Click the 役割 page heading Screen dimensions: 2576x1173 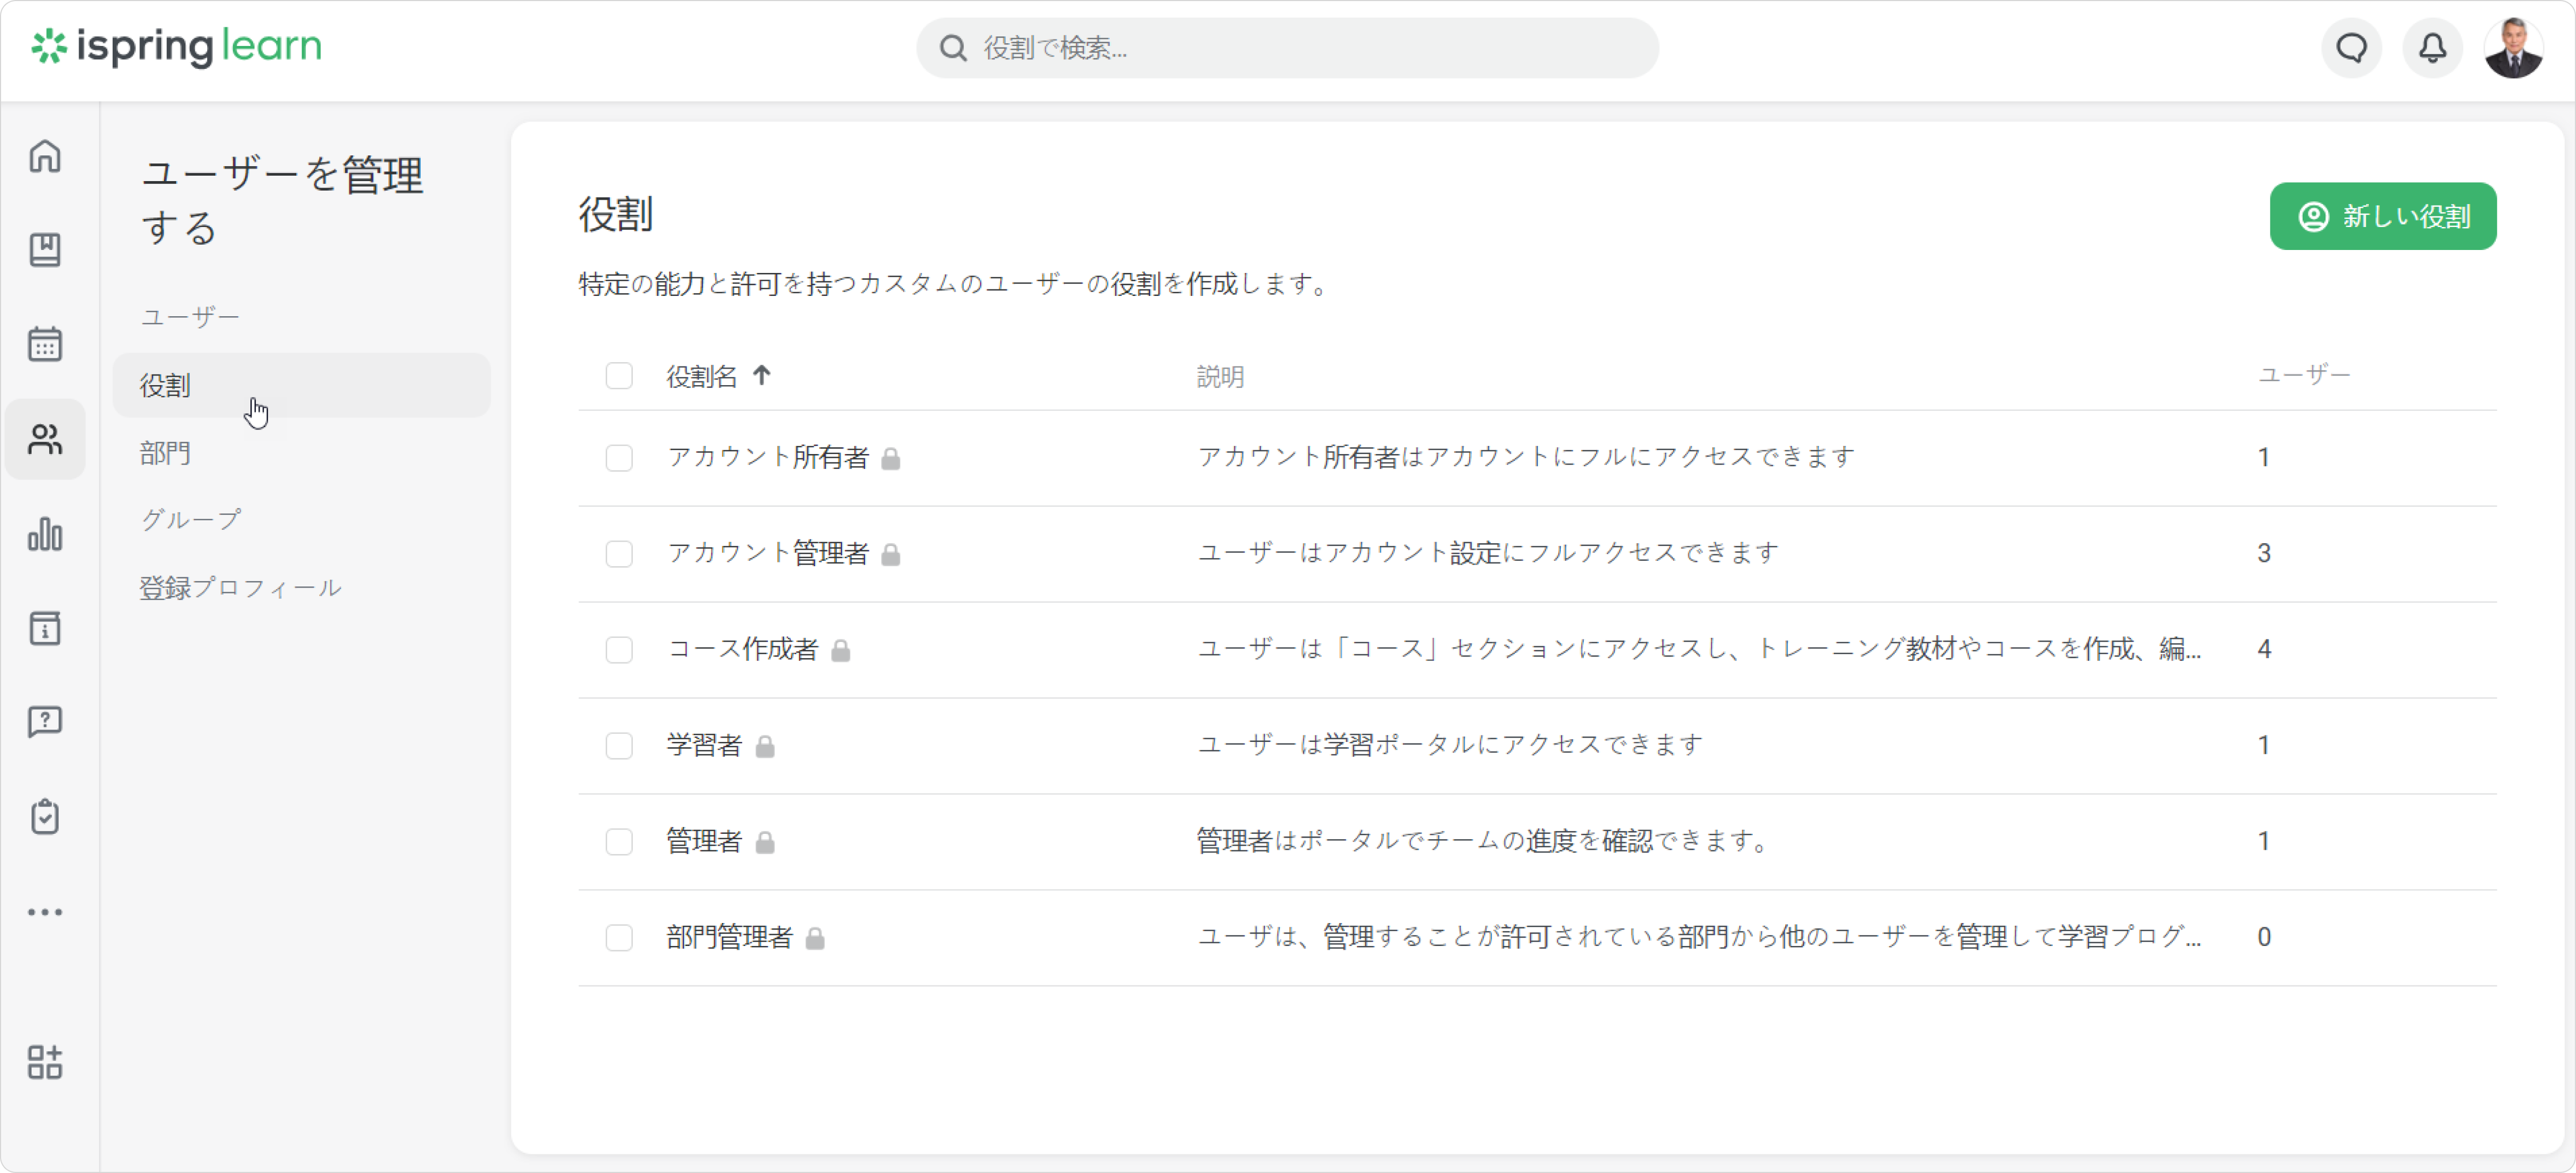[x=616, y=215]
